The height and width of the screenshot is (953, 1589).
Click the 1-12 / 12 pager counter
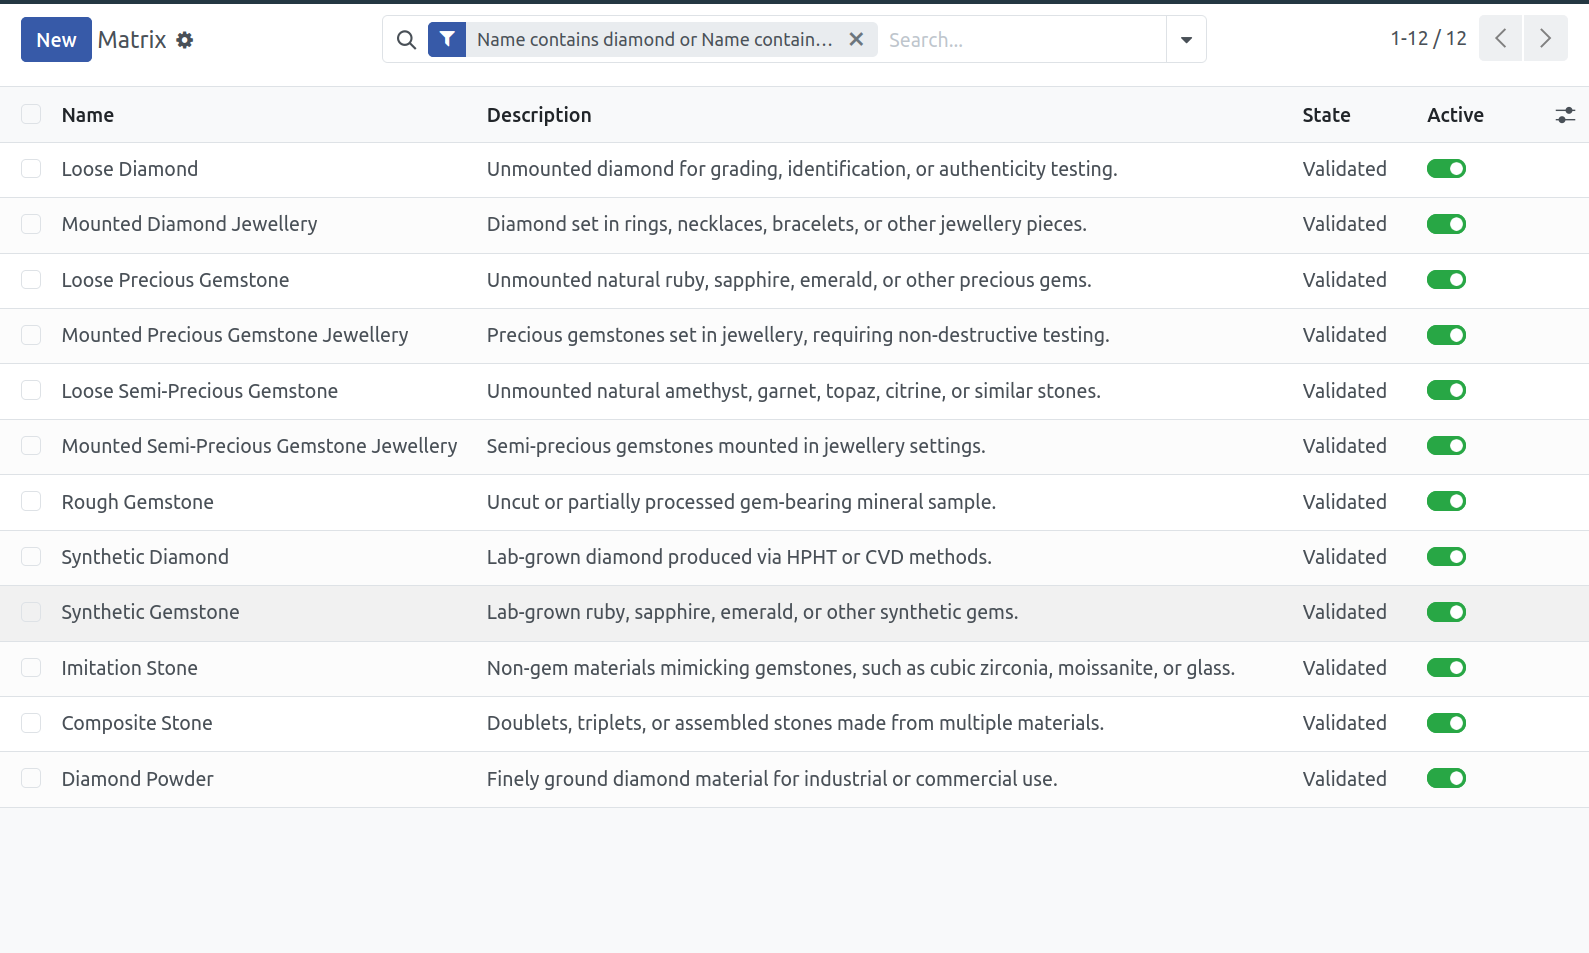(x=1428, y=39)
